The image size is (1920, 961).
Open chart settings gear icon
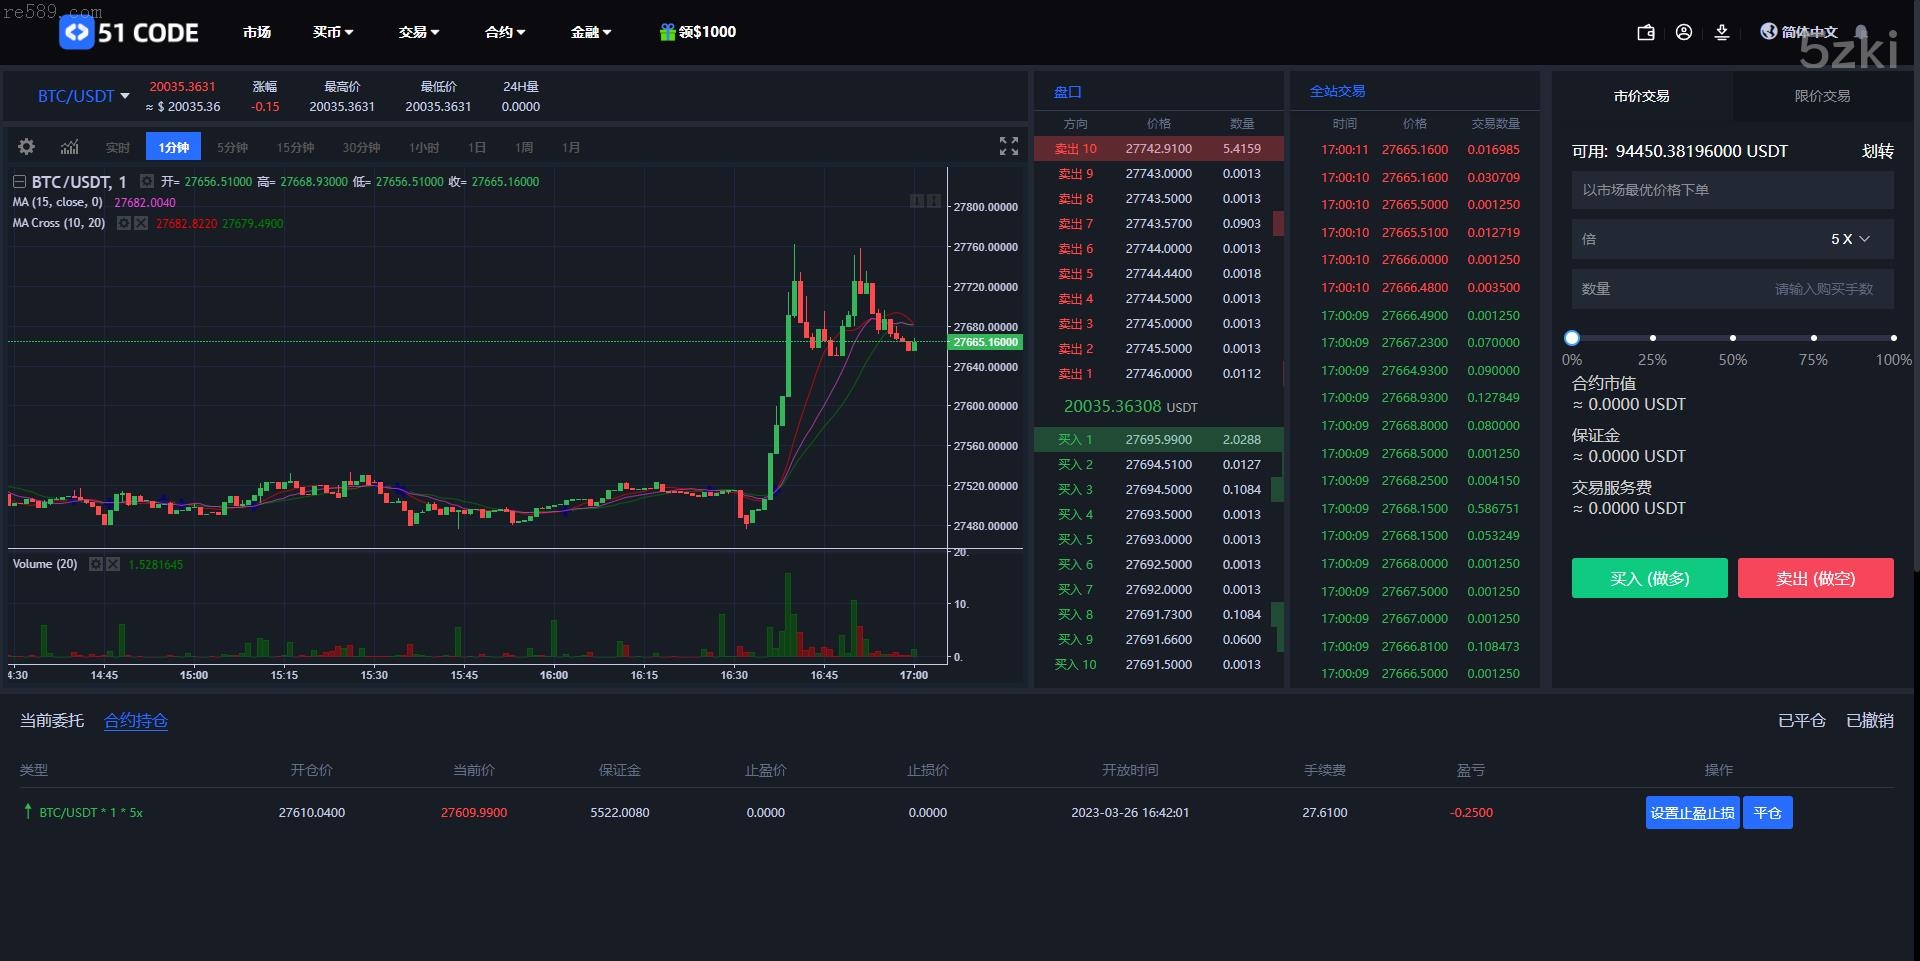[x=27, y=147]
